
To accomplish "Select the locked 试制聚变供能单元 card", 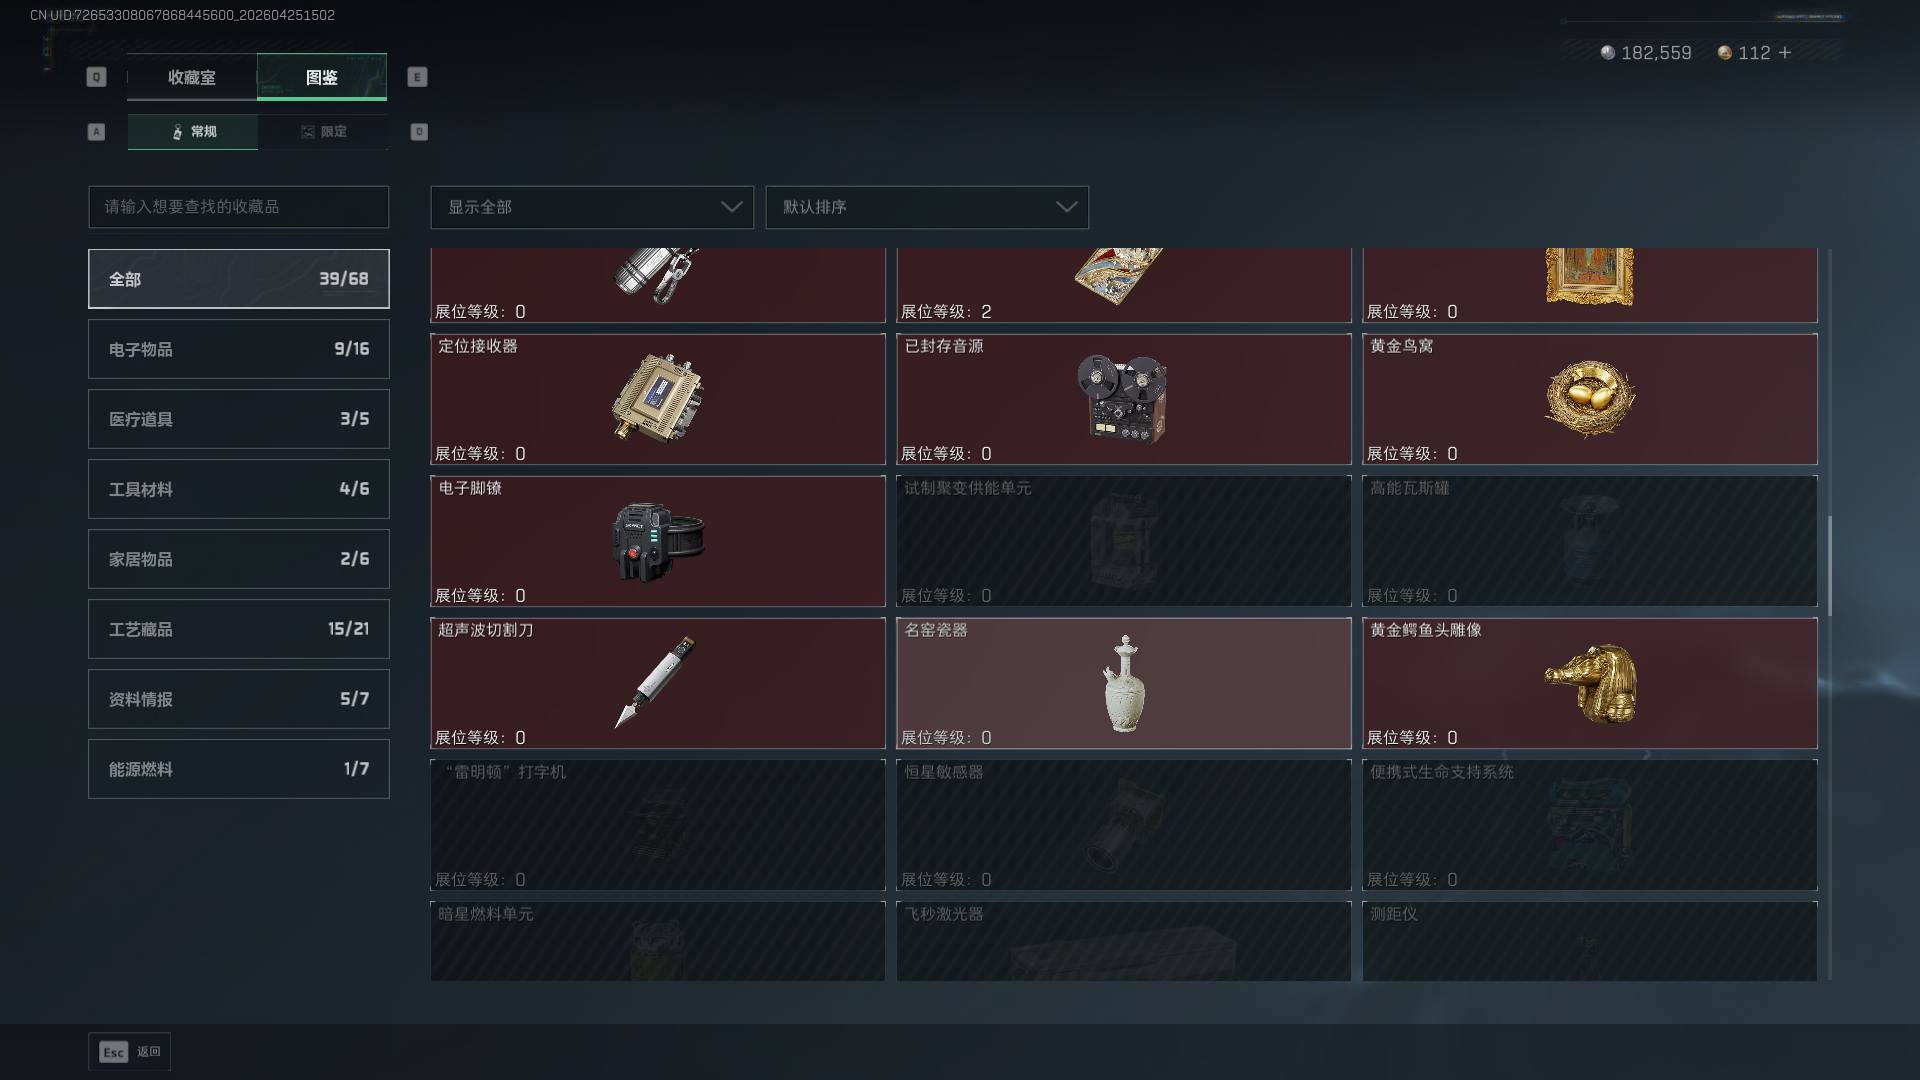I will [x=1124, y=541].
